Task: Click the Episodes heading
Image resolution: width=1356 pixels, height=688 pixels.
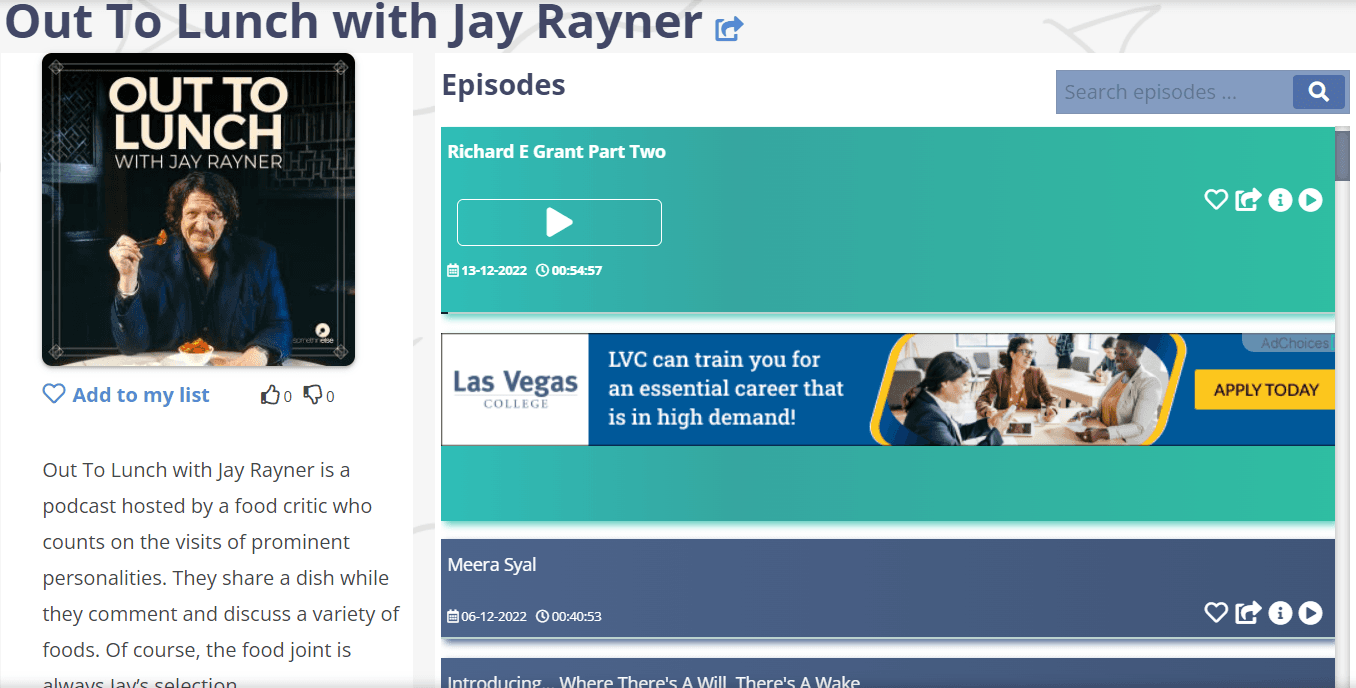Action: coord(503,85)
